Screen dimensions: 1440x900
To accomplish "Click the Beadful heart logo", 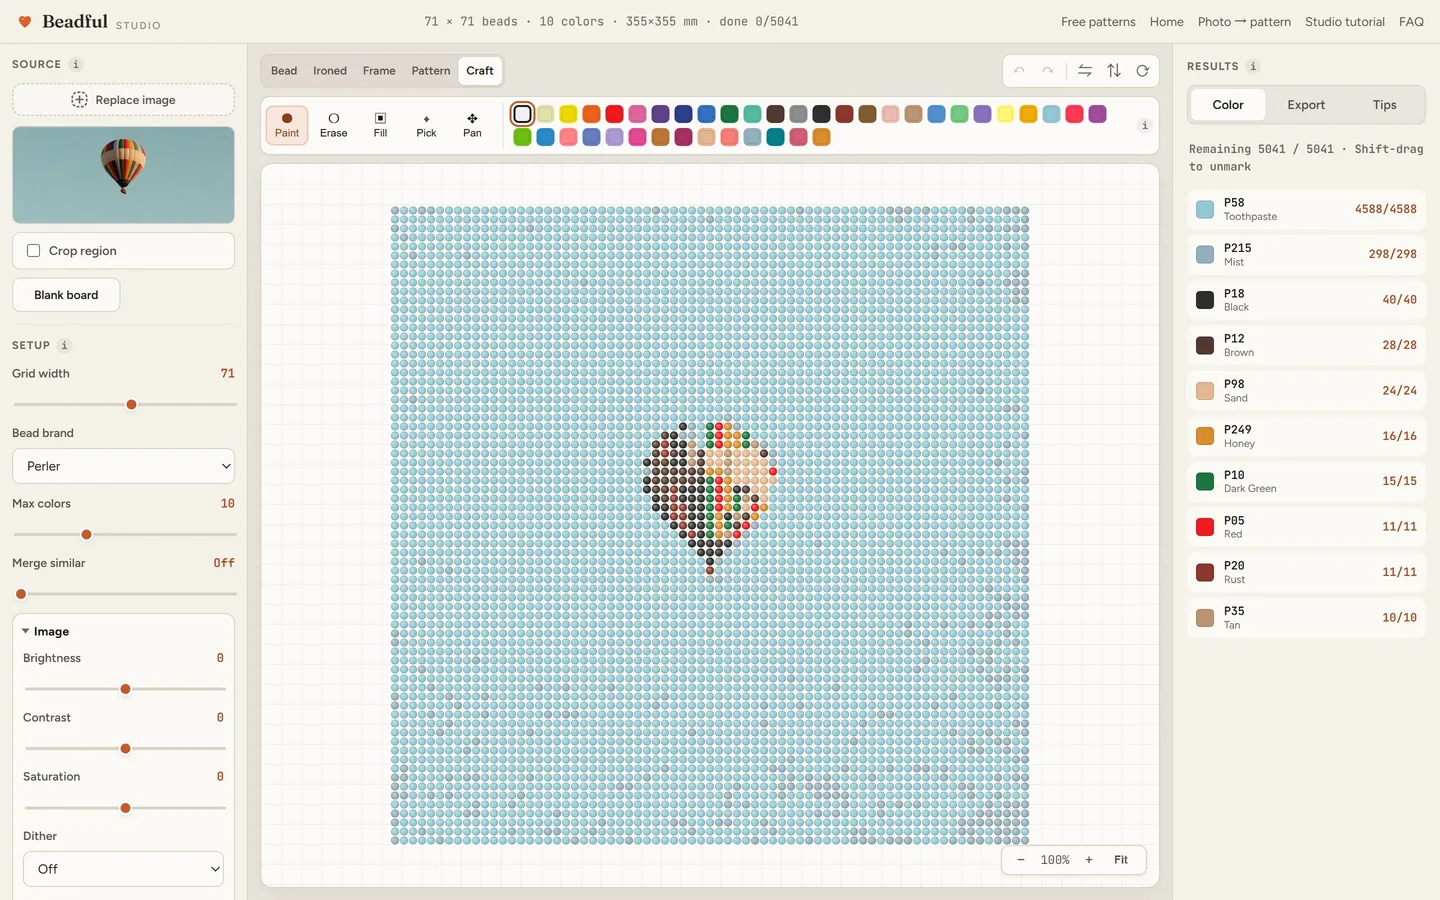I will coord(25,22).
